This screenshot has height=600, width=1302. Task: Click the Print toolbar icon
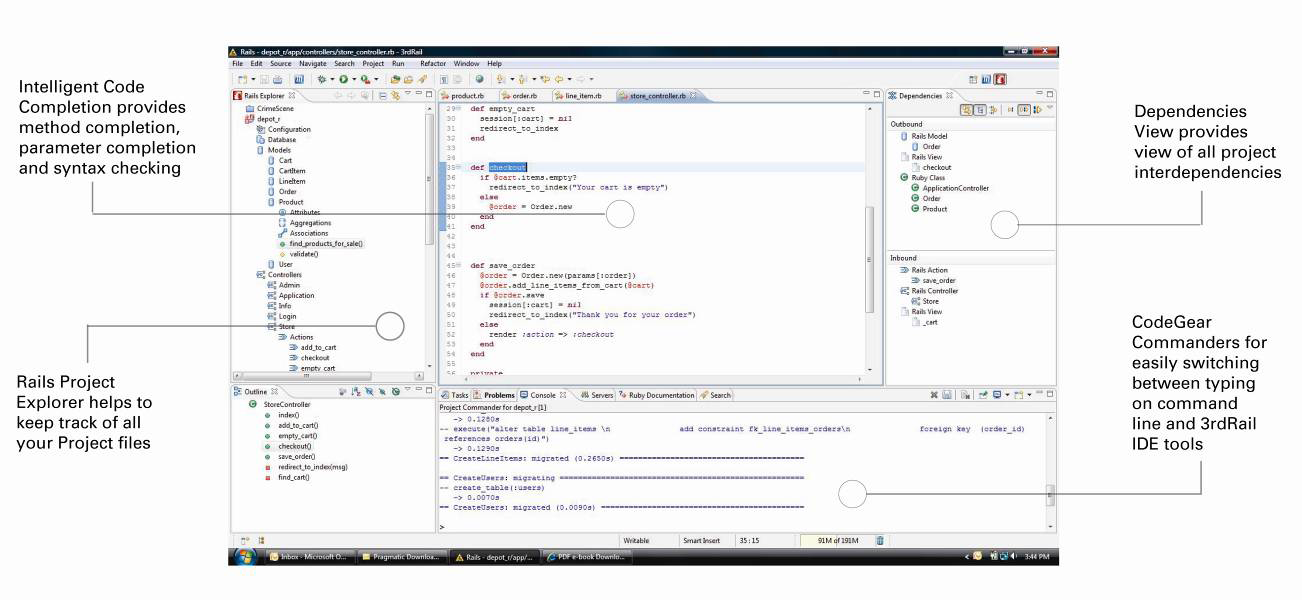[278, 79]
